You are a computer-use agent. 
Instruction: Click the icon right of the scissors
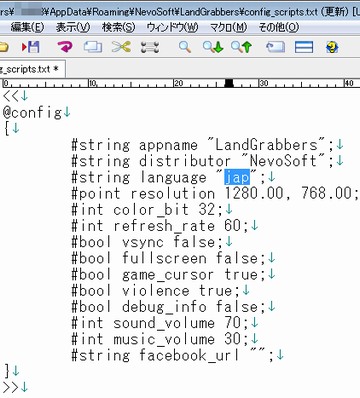point(150,47)
